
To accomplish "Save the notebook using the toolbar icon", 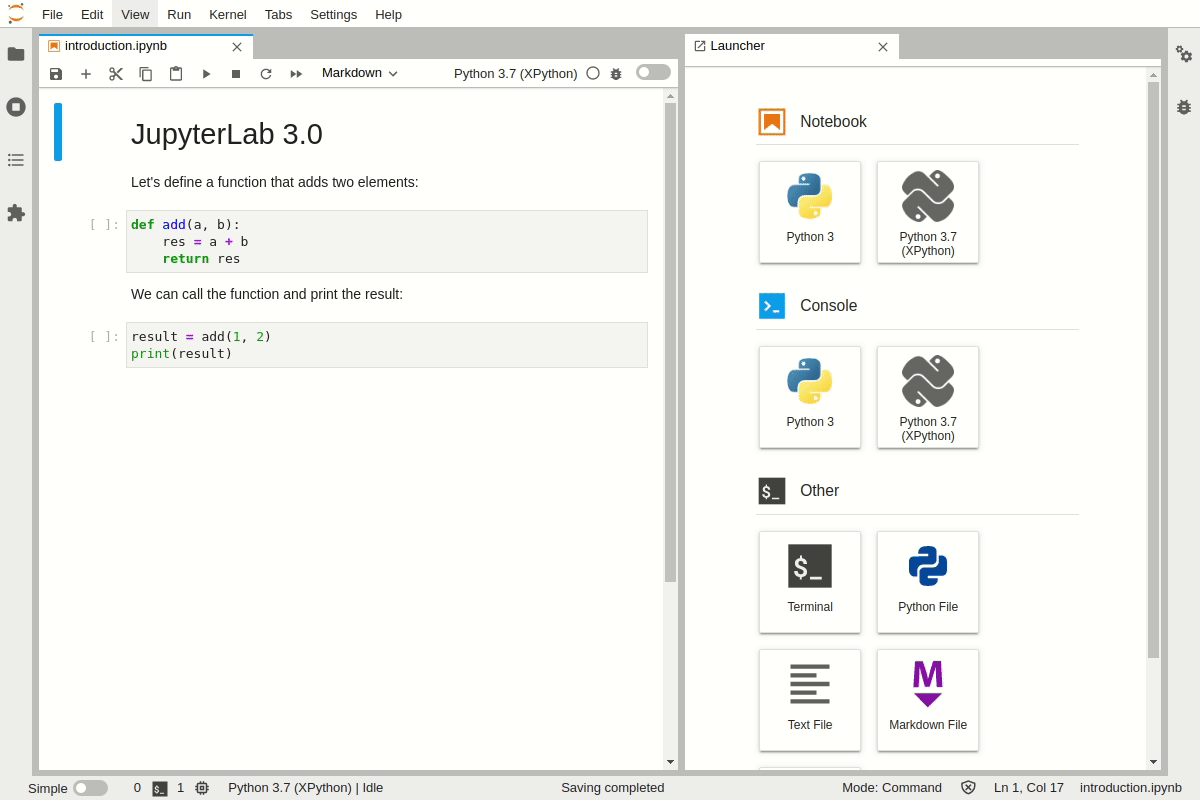I will [x=56, y=73].
